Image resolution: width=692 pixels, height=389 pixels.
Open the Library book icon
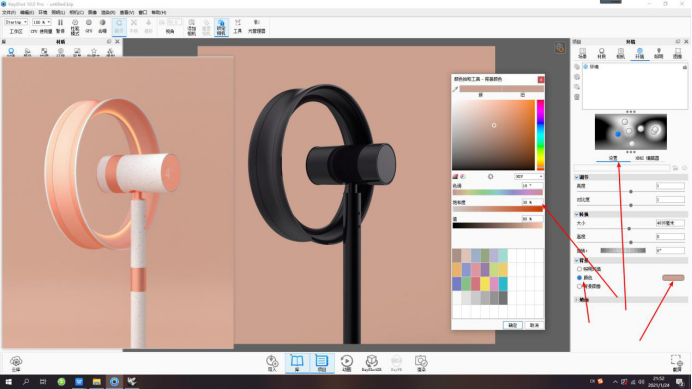297,363
